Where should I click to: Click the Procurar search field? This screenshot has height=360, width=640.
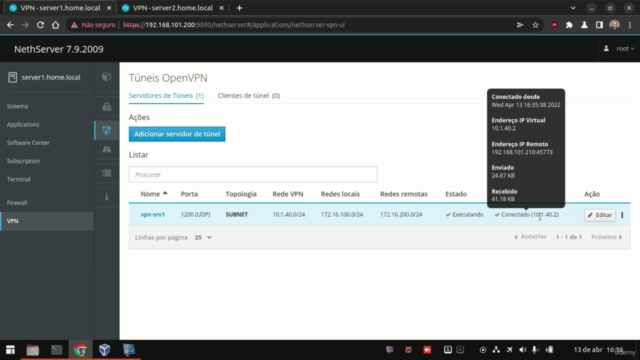click(253, 174)
